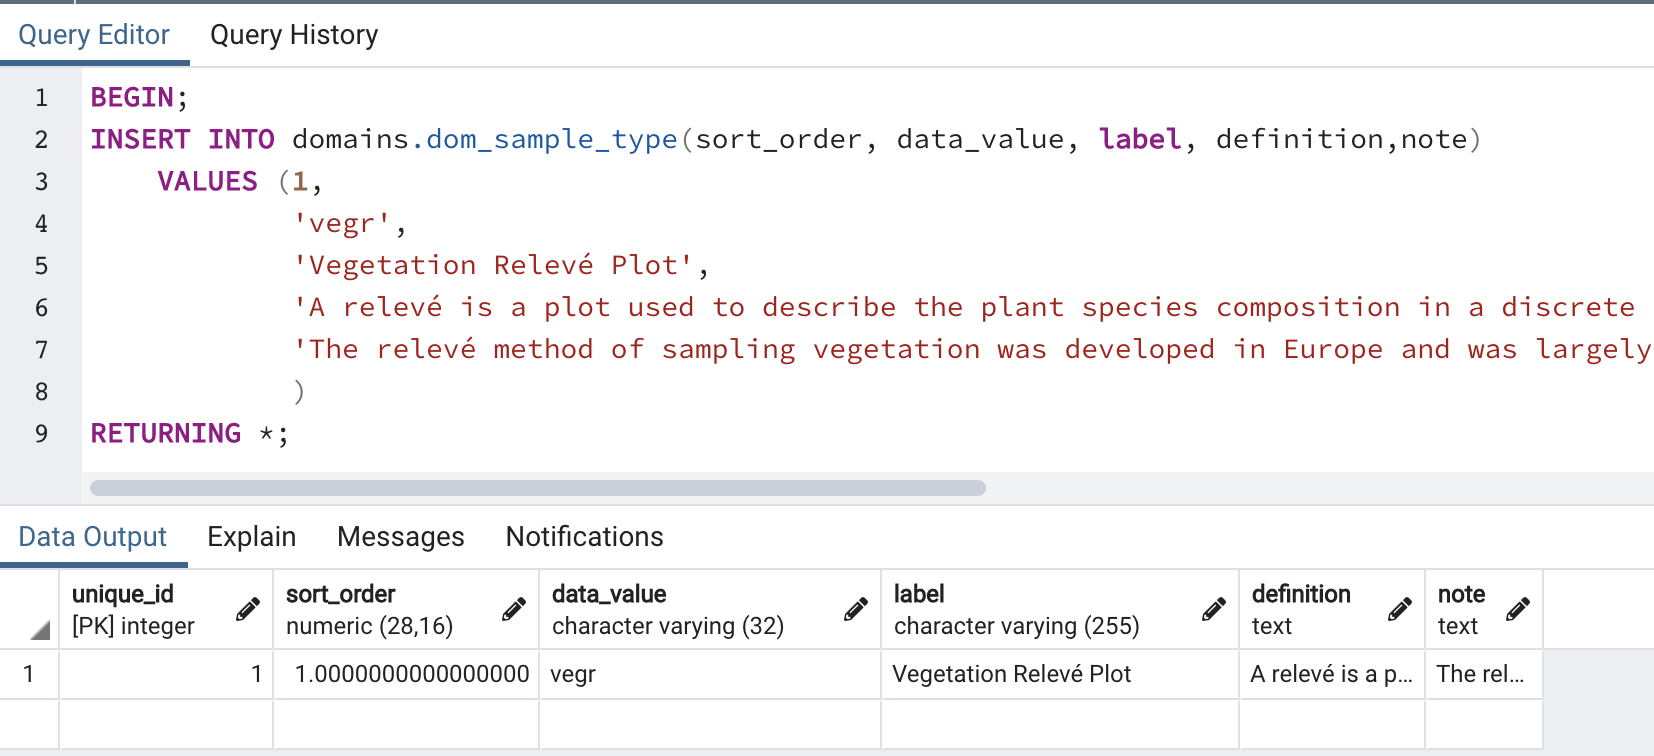Click the edit pencil icon for note column
The height and width of the screenshot is (756, 1654).
1518,609
